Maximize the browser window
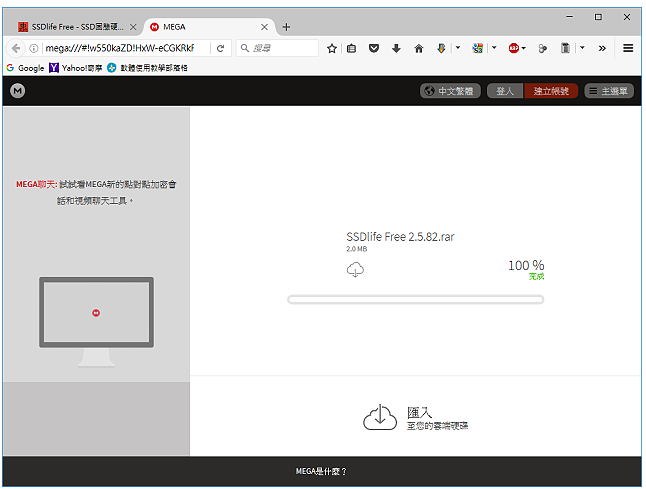This screenshot has width=646, height=489. pyautogui.click(x=598, y=17)
